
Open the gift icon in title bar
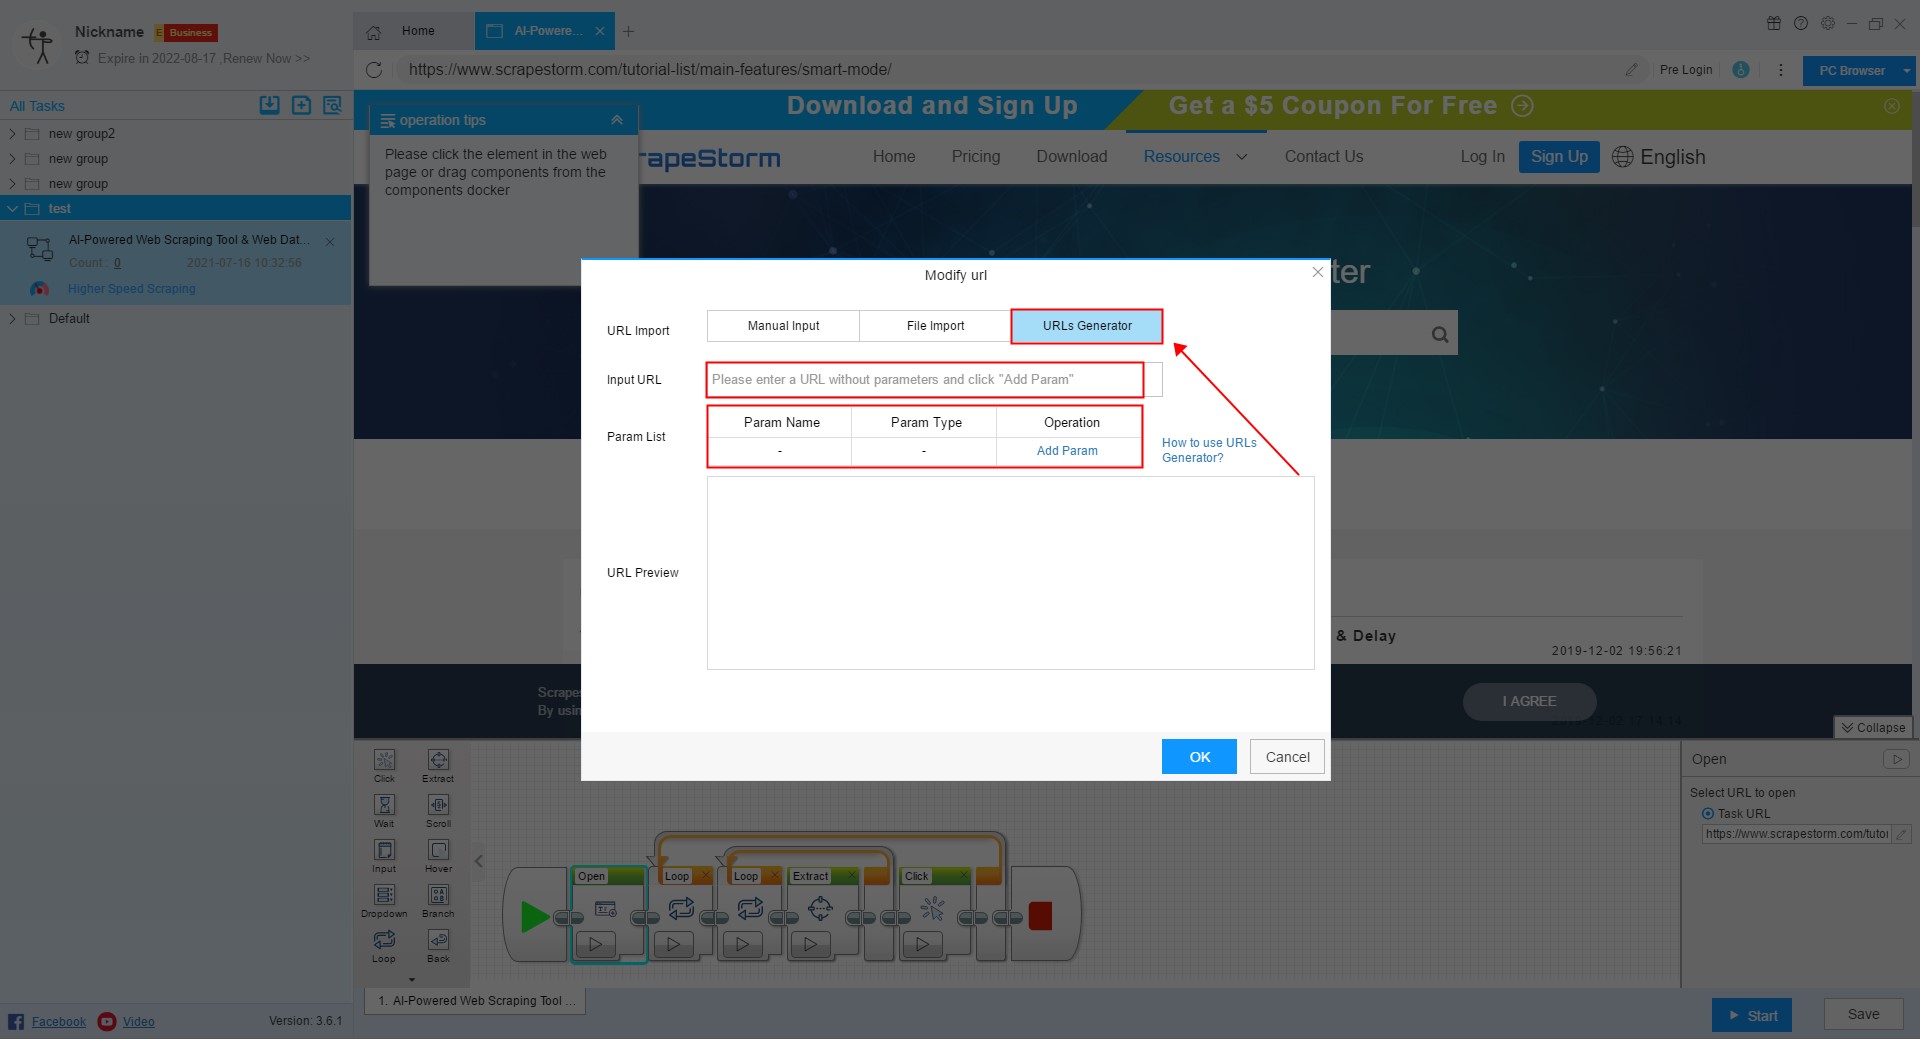(x=1774, y=23)
